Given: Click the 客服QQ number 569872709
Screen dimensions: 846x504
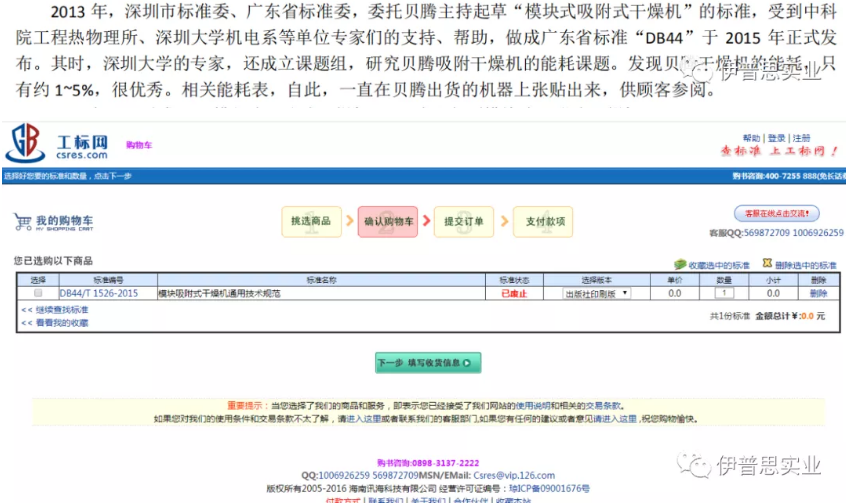Looking at the screenshot, I should [767, 233].
